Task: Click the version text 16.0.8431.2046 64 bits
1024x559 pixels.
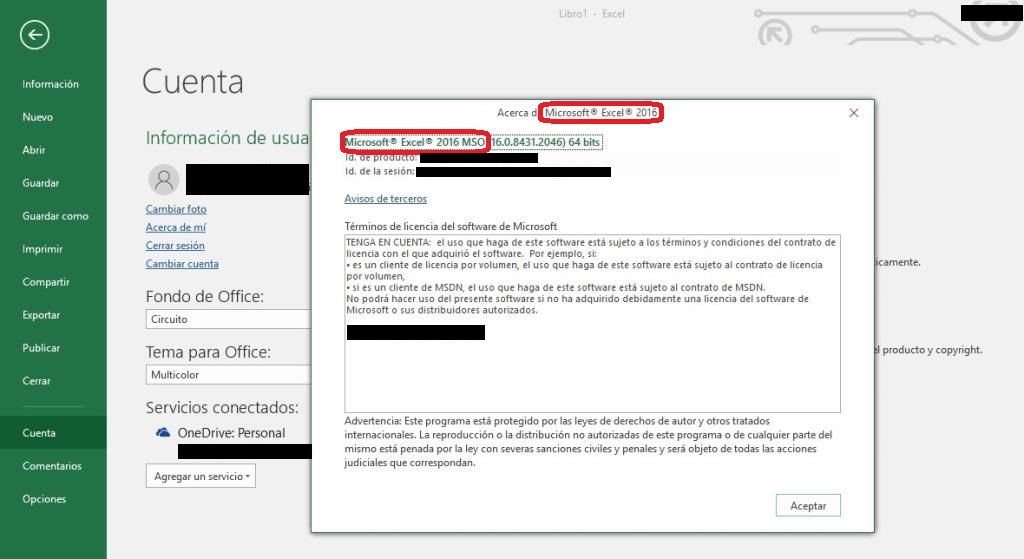Action: [546, 142]
